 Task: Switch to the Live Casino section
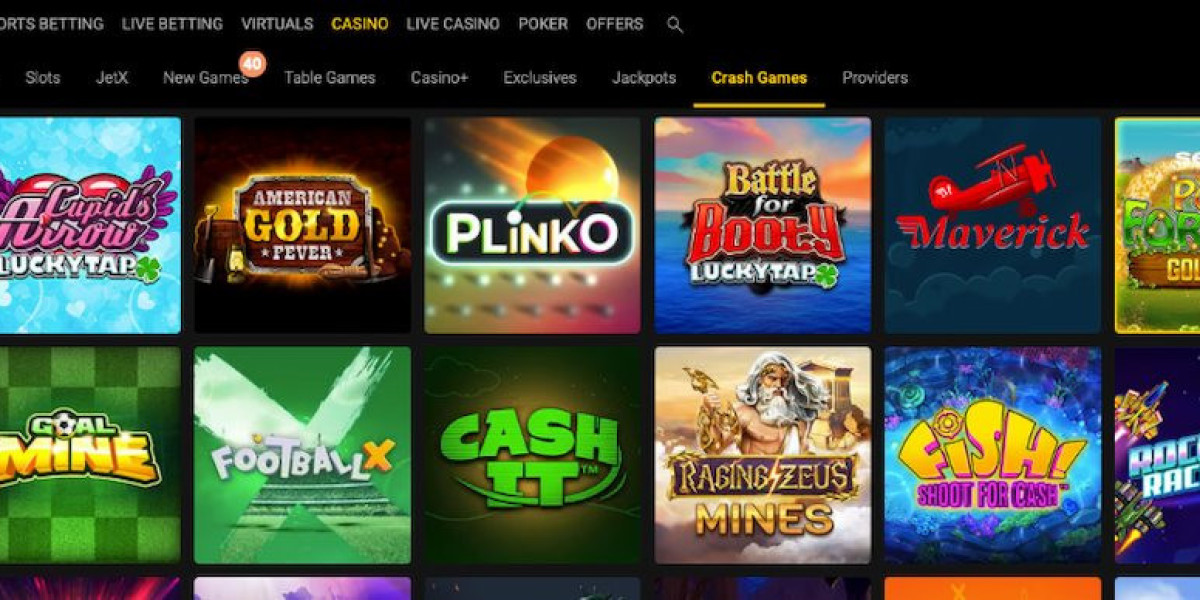tap(453, 24)
